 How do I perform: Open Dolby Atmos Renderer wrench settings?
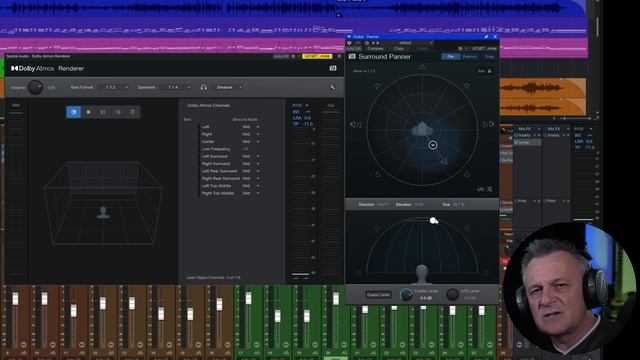tap(333, 87)
